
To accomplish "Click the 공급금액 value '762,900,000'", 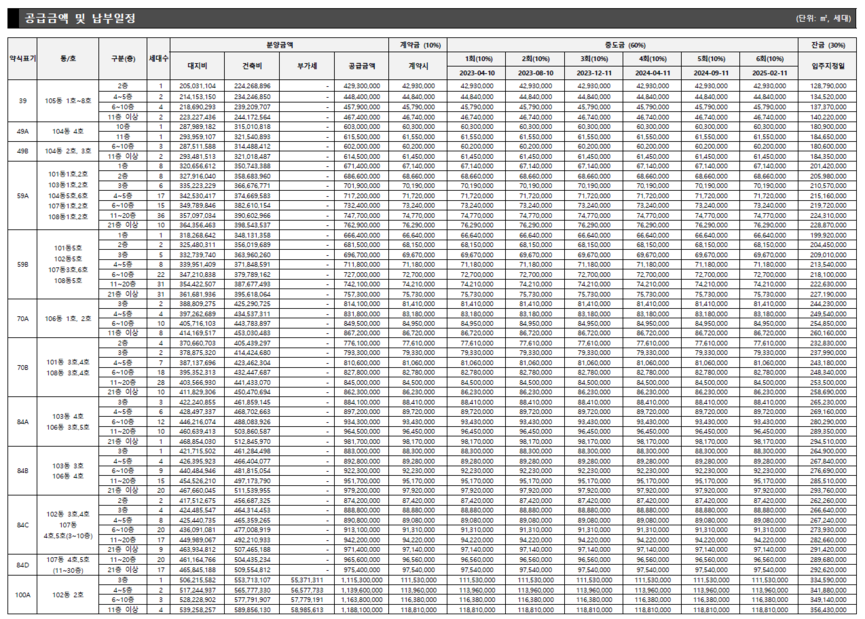I will [361, 225].
